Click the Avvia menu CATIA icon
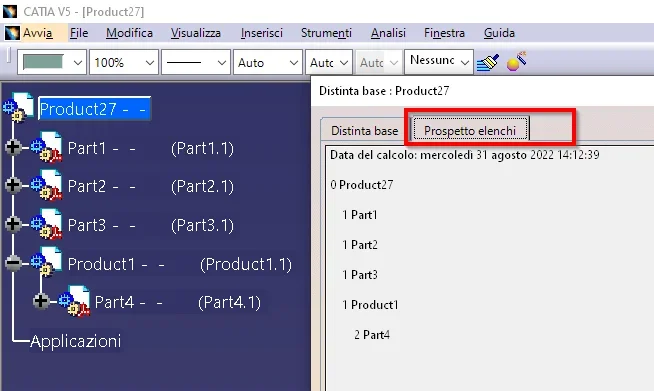The image size is (654, 391). 12,33
